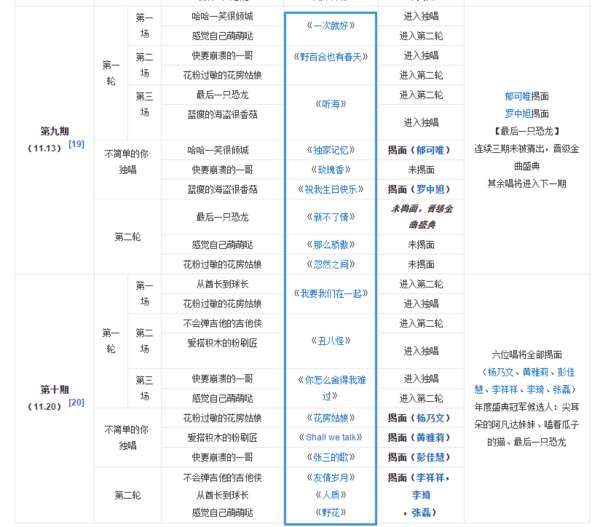Click 不简单的你独唱 label in episode ten
Image resolution: width=600 pixels, height=527 pixels.
tap(127, 437)
